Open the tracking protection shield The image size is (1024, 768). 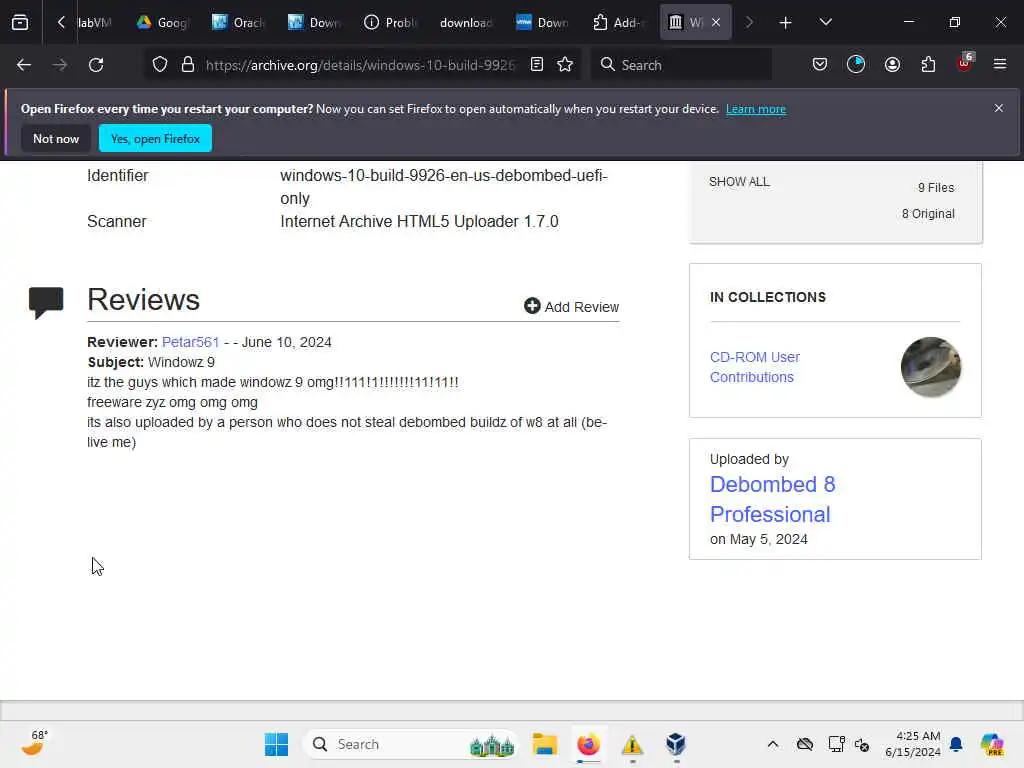(160, 65)
